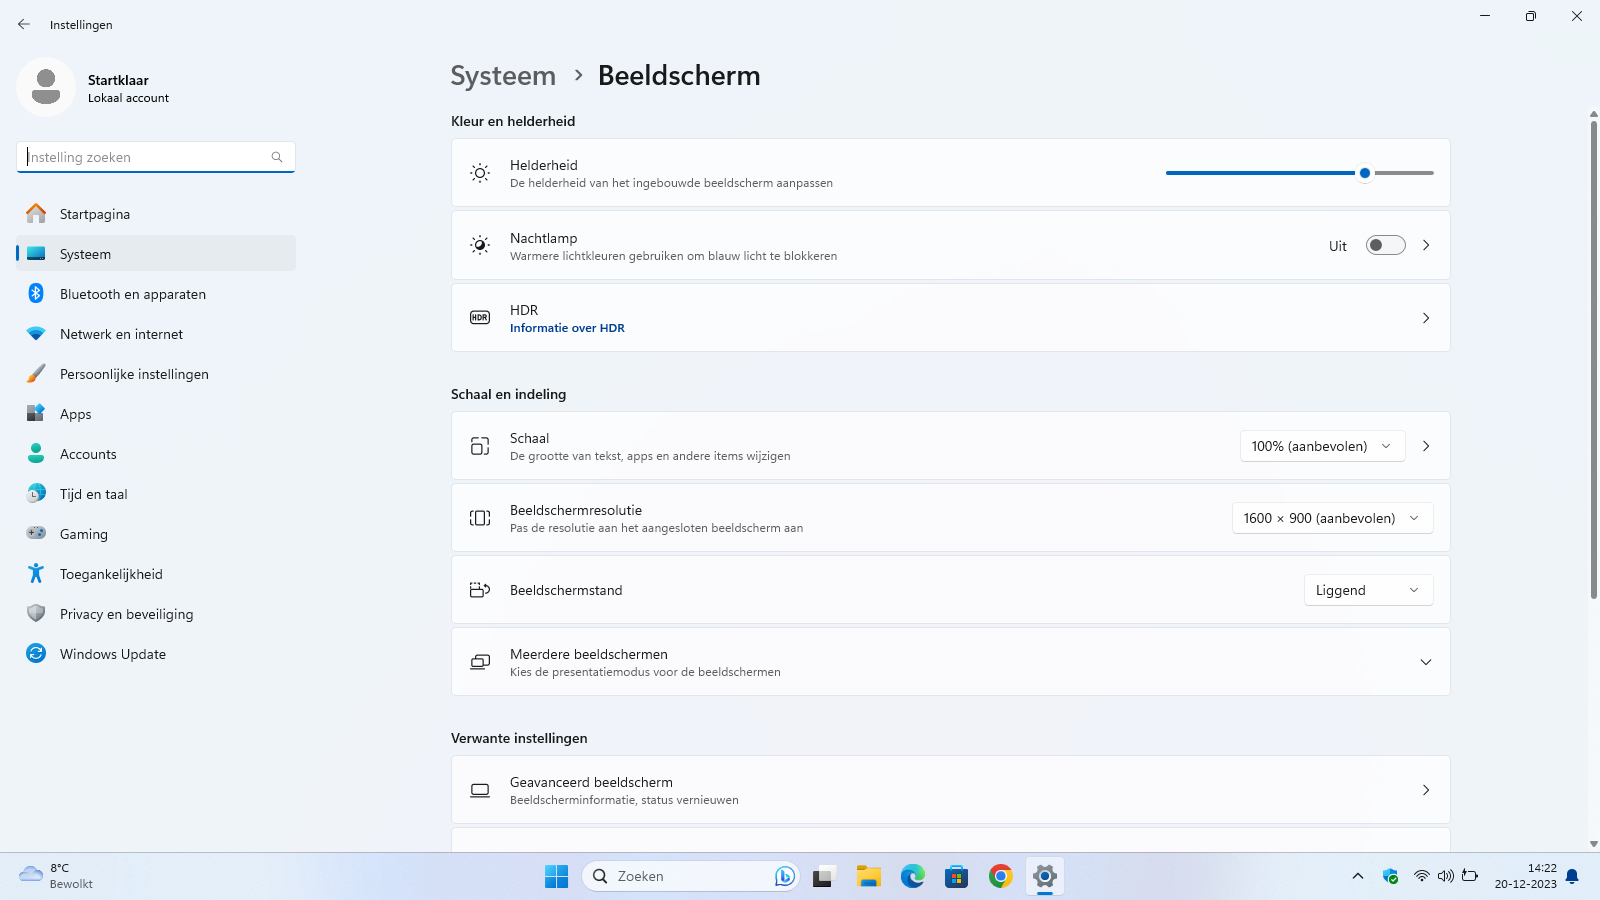Viewport: 1600px width, 900px height.
Task: Open Privacy en beveiliging settings
Action: [x=126, y=614]
